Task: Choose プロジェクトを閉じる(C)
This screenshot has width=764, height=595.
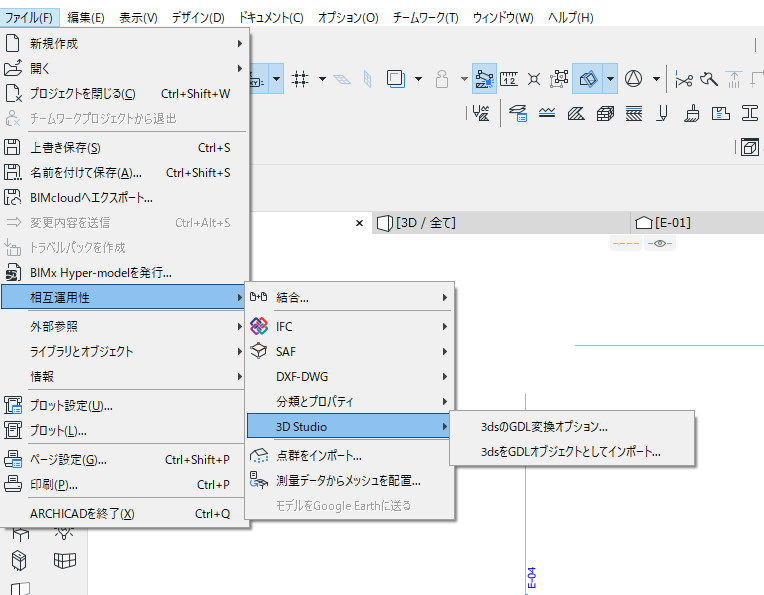Action: point(124,94)
